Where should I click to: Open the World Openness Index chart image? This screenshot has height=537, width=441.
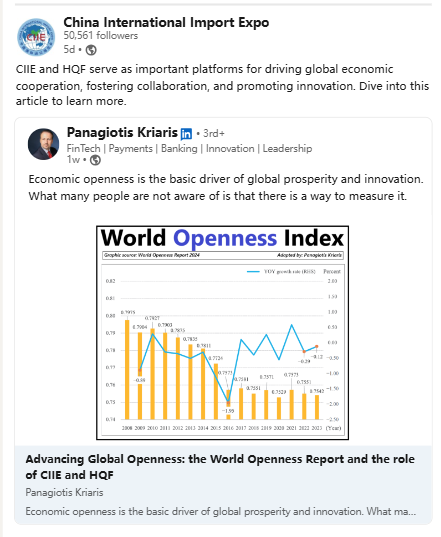click(223, 333)
